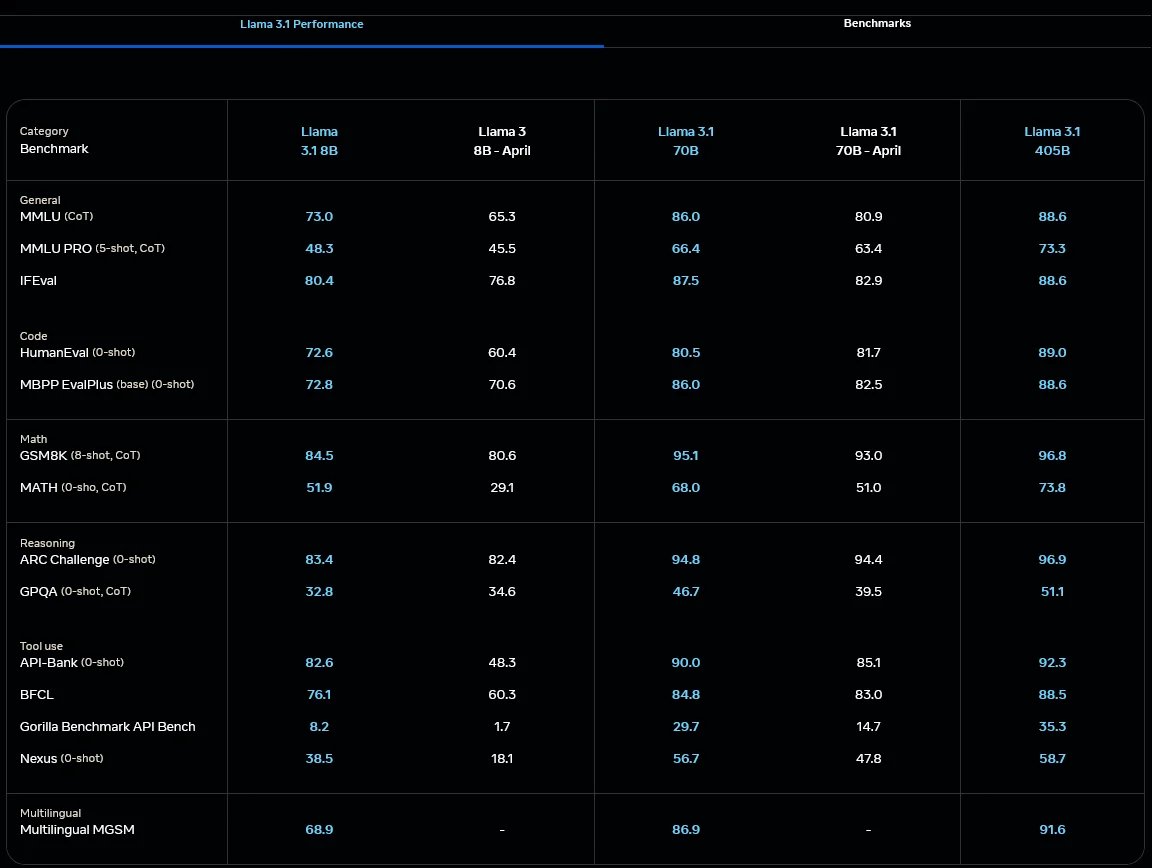Image resolution: width=1152 pixels, height=868 pixels.
Task: Click GSM8K score 84.5
Action: (x=319, y=456)
